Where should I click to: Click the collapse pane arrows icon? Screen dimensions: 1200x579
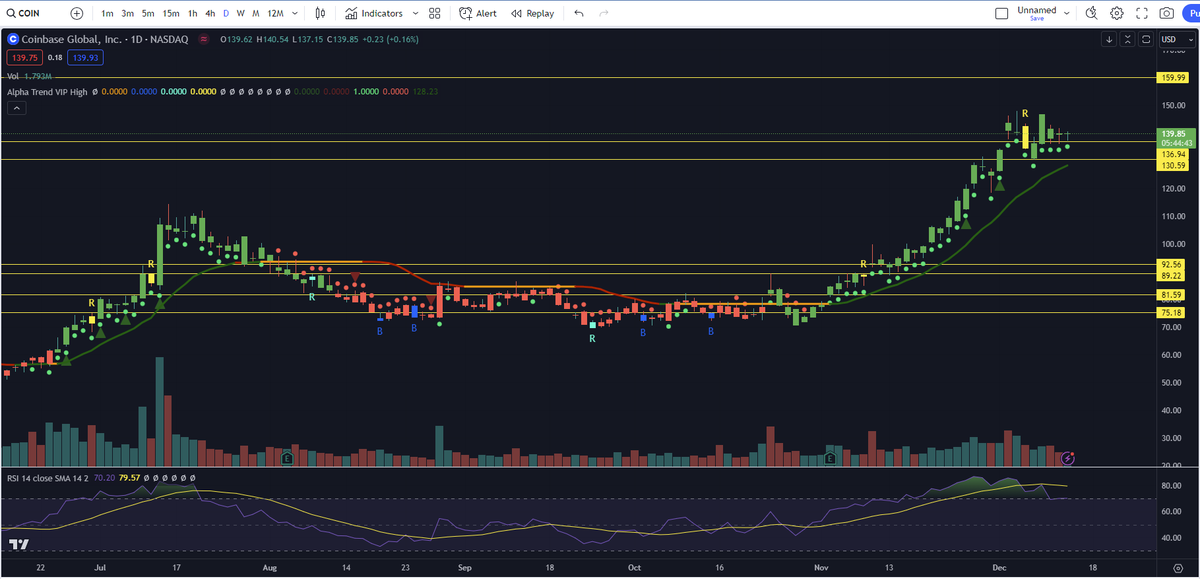pyautogui.click(x=1127, y=39)
